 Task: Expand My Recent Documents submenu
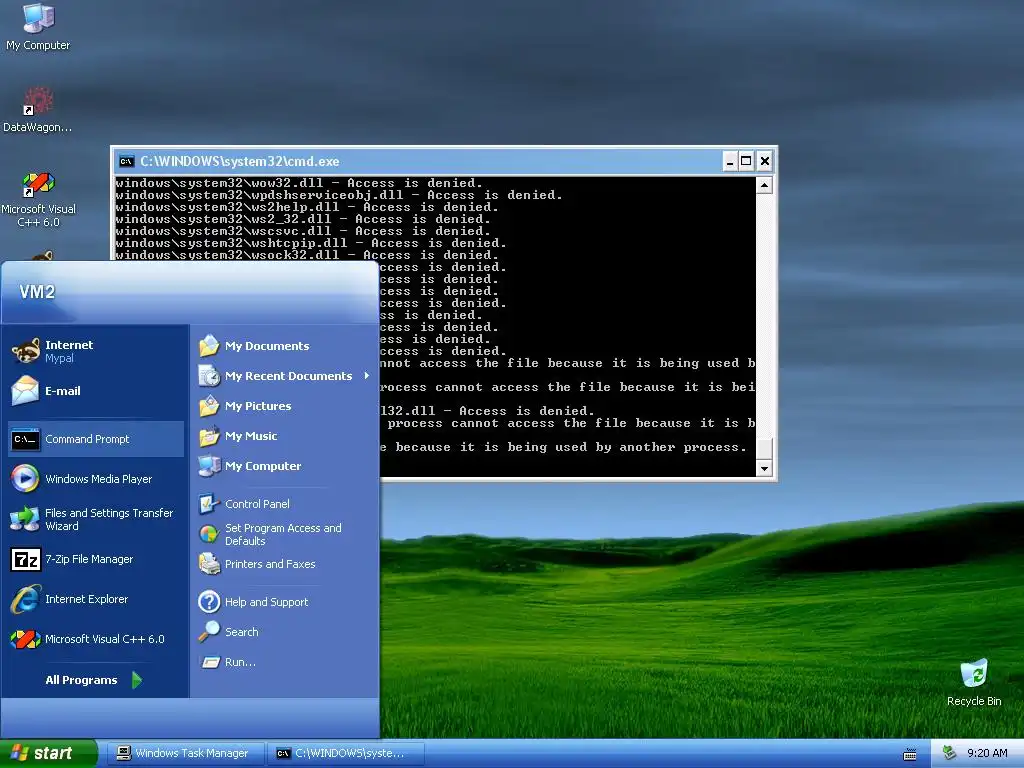pyautogui.click(x=284, y=376)
